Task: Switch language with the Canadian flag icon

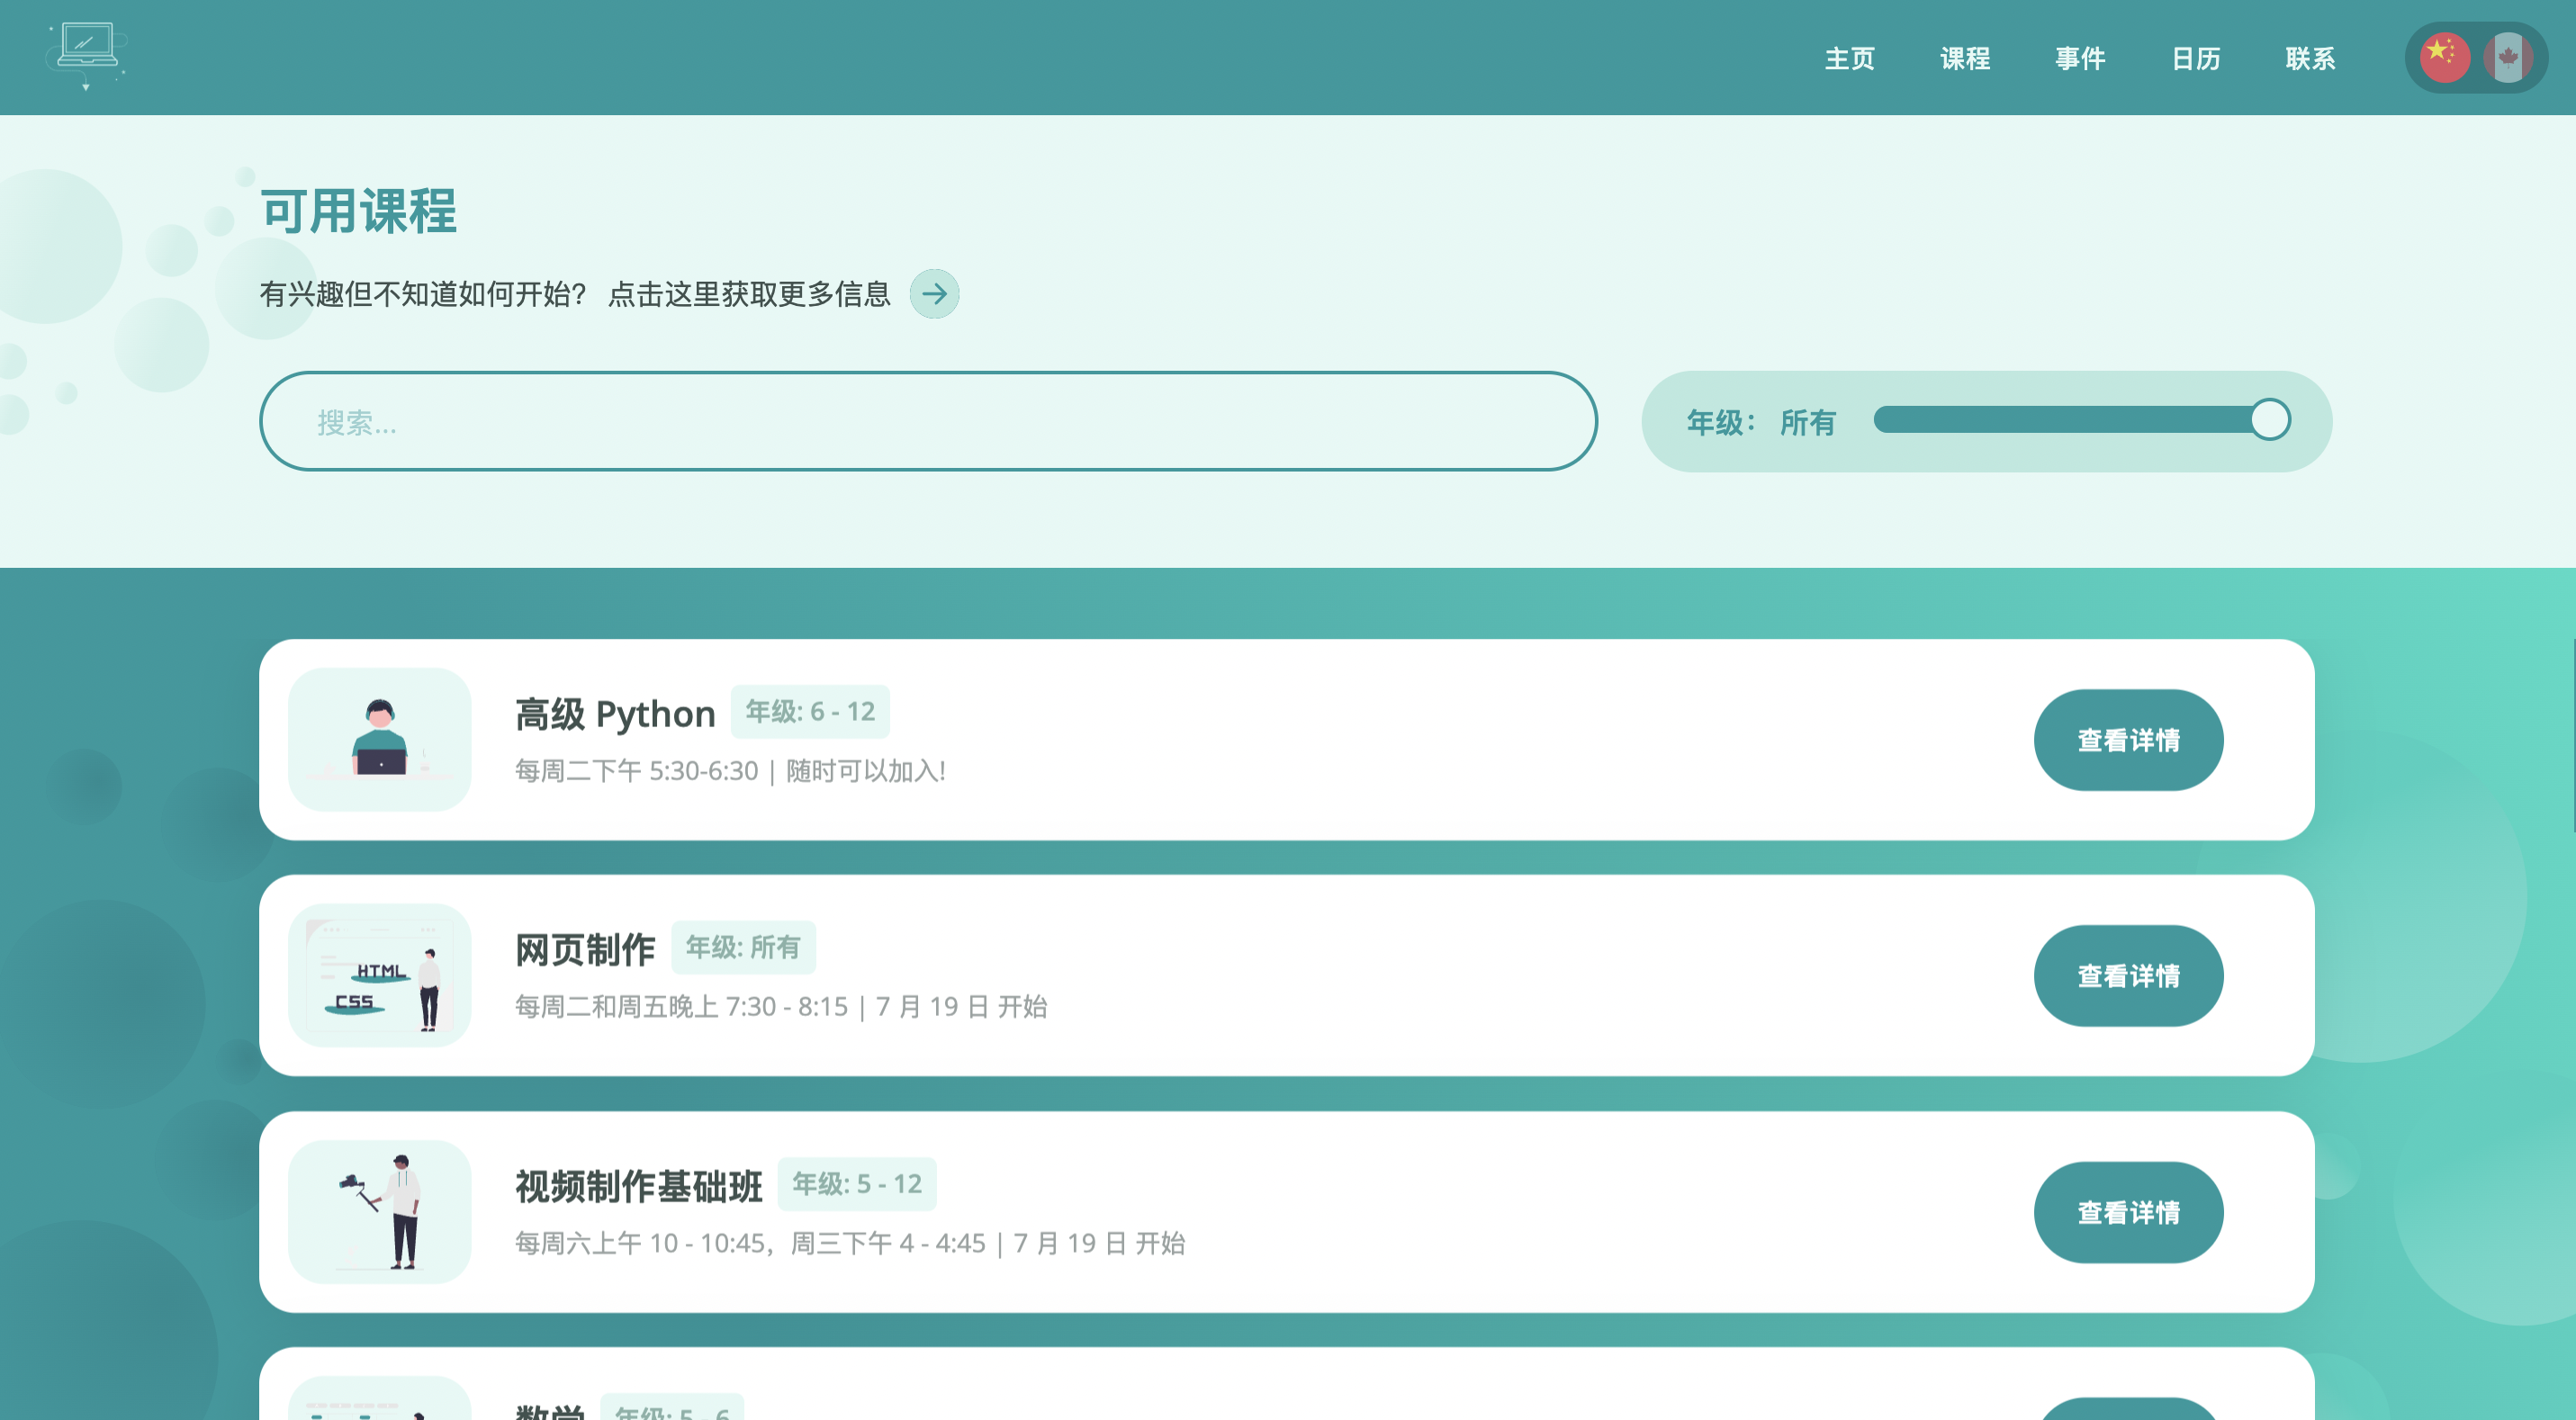Action: (x=2508, y=57)
